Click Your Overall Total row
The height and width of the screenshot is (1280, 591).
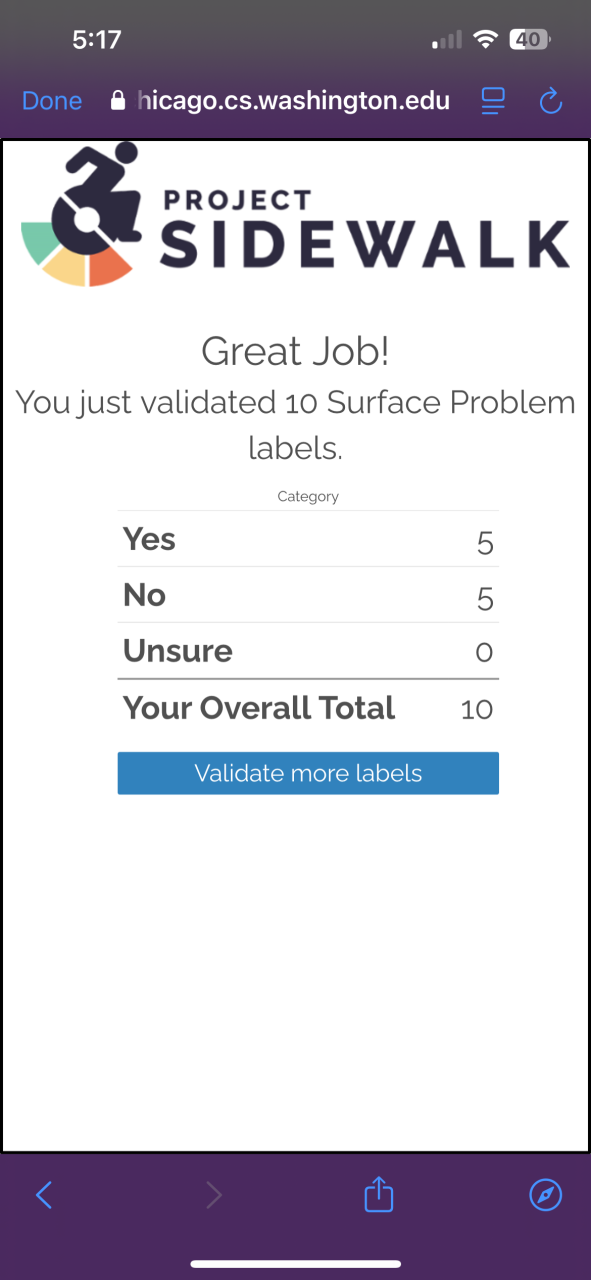308,708
